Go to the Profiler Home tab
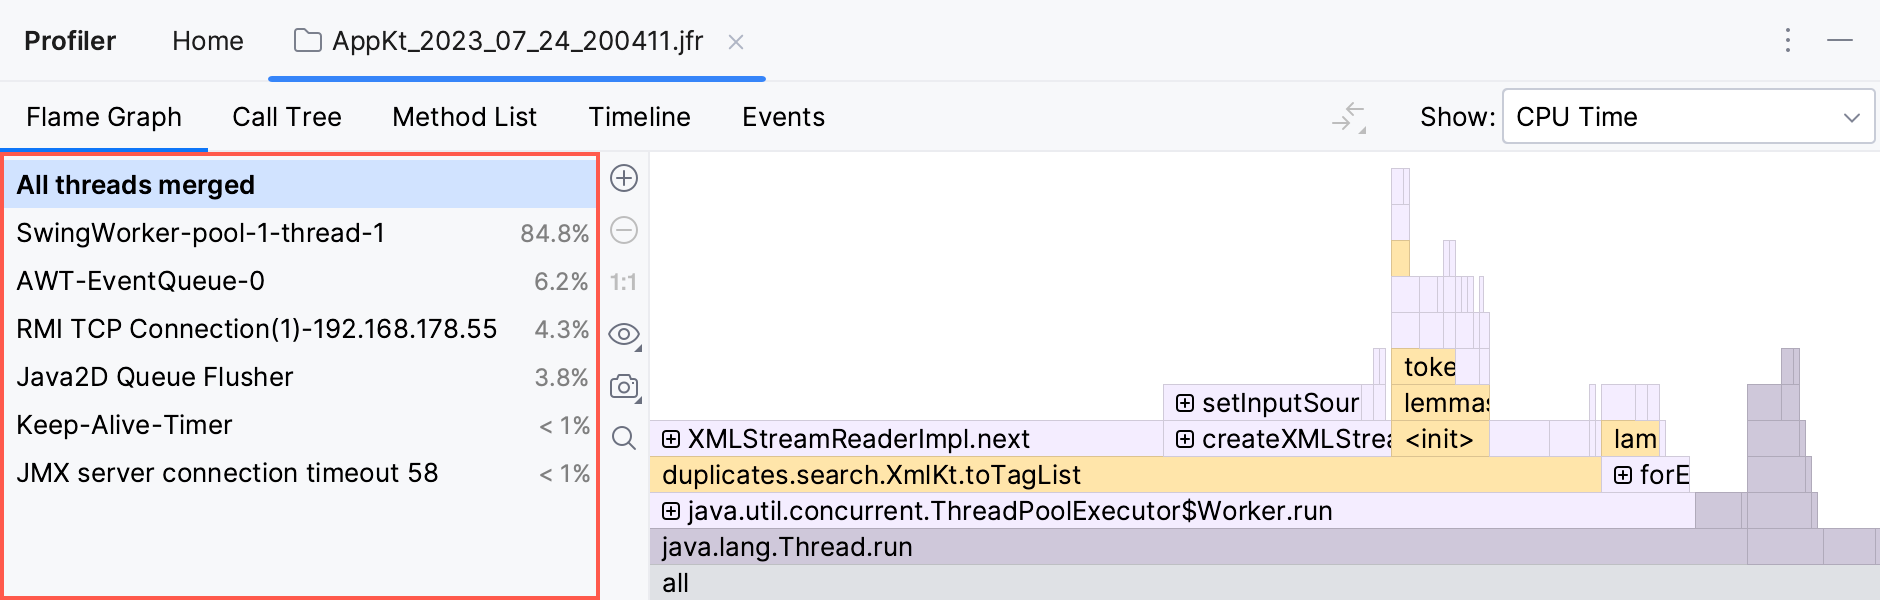 coord(208,41)
